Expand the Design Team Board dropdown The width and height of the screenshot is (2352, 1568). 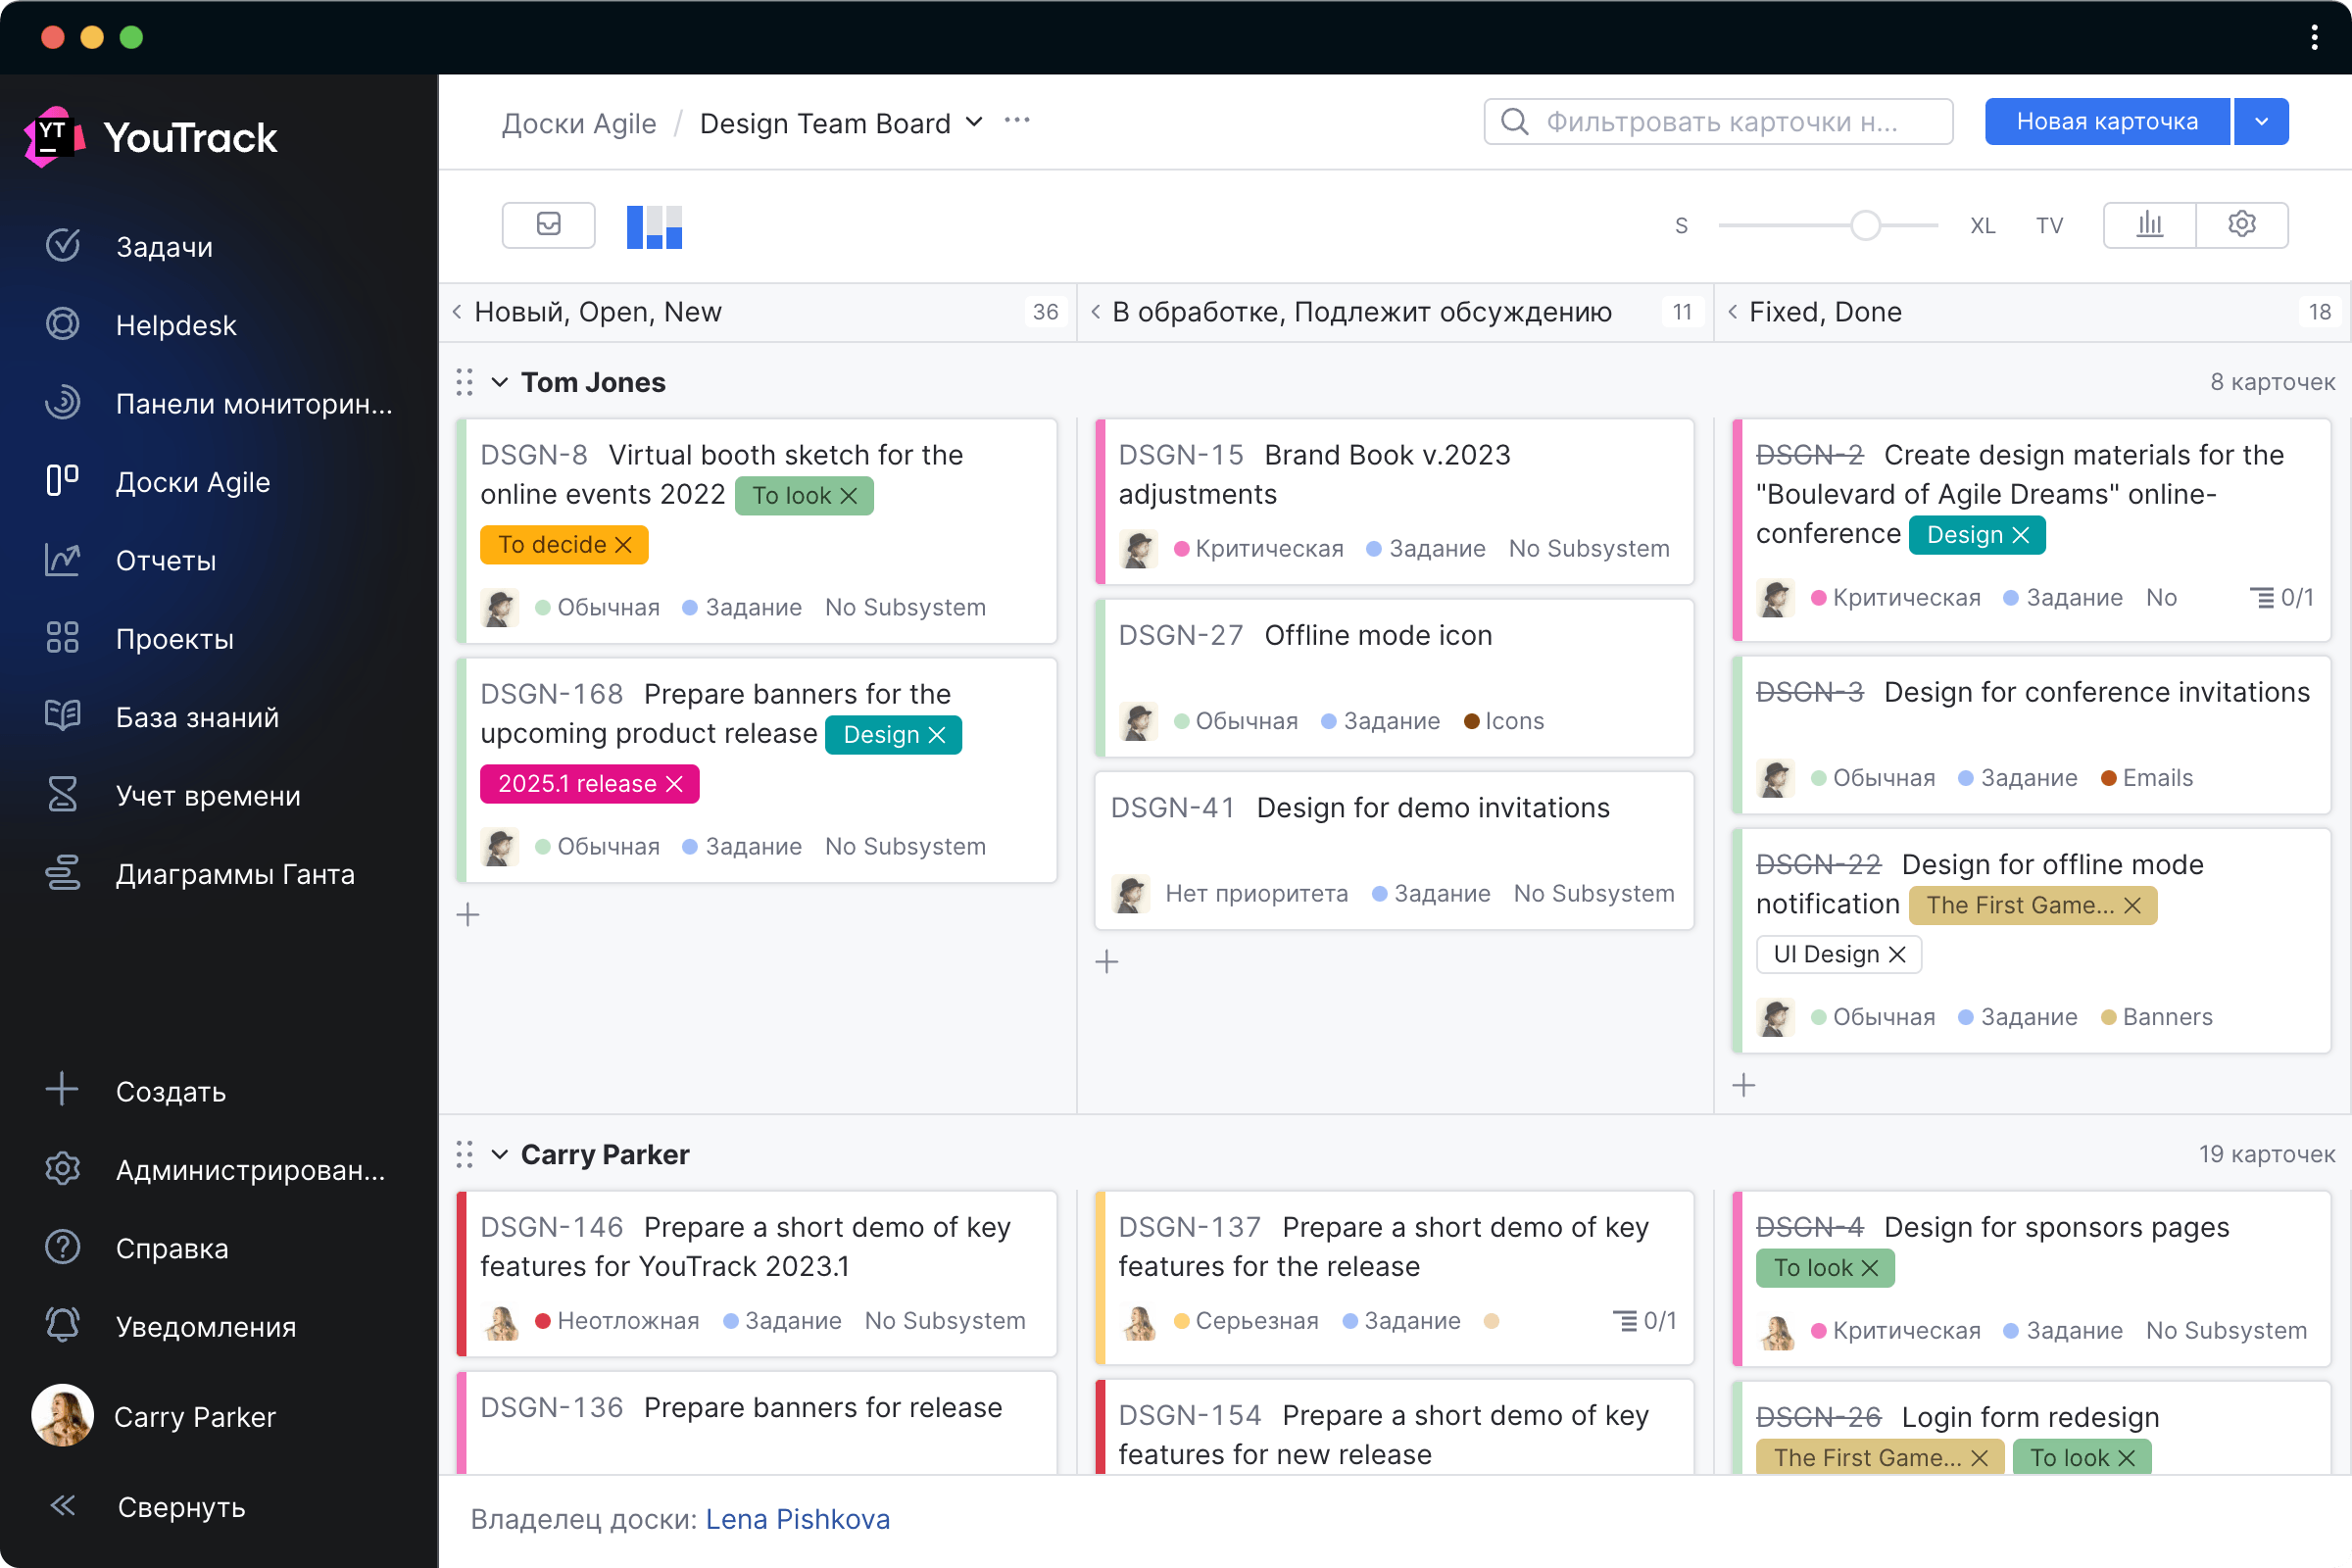[x=976, y=122]
